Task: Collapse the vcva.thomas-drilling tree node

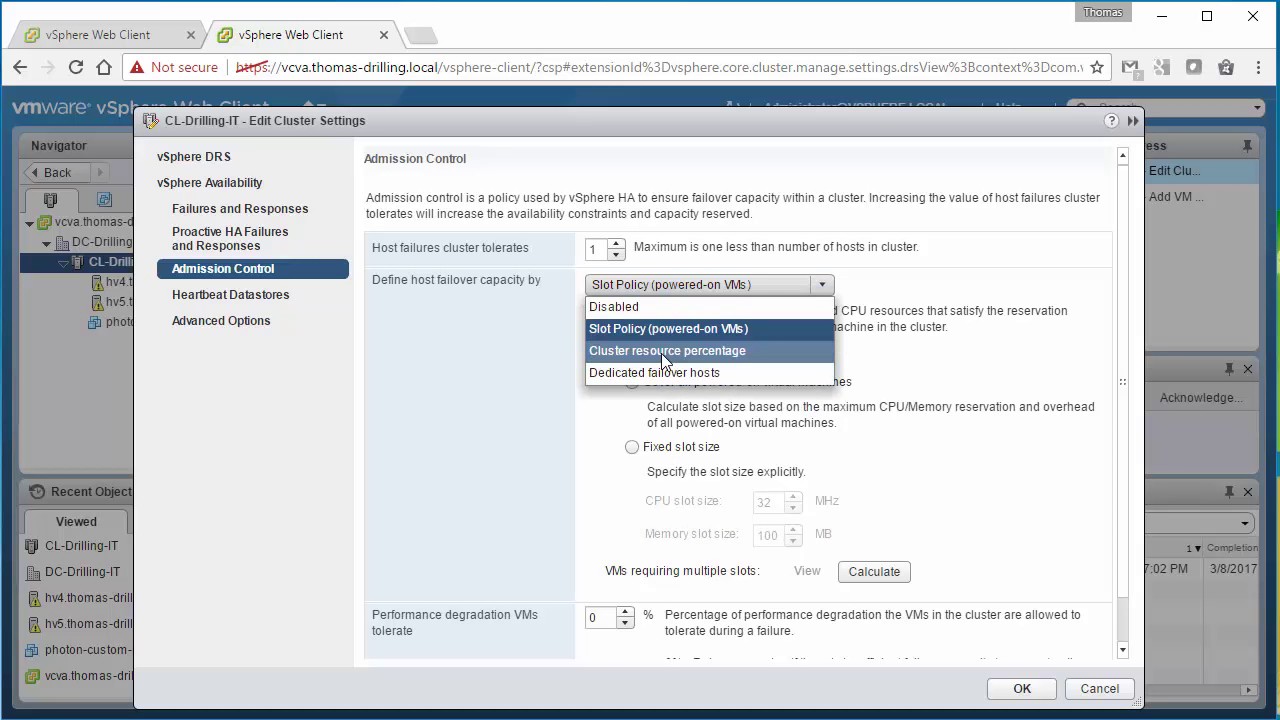Action: coord(30,223)
